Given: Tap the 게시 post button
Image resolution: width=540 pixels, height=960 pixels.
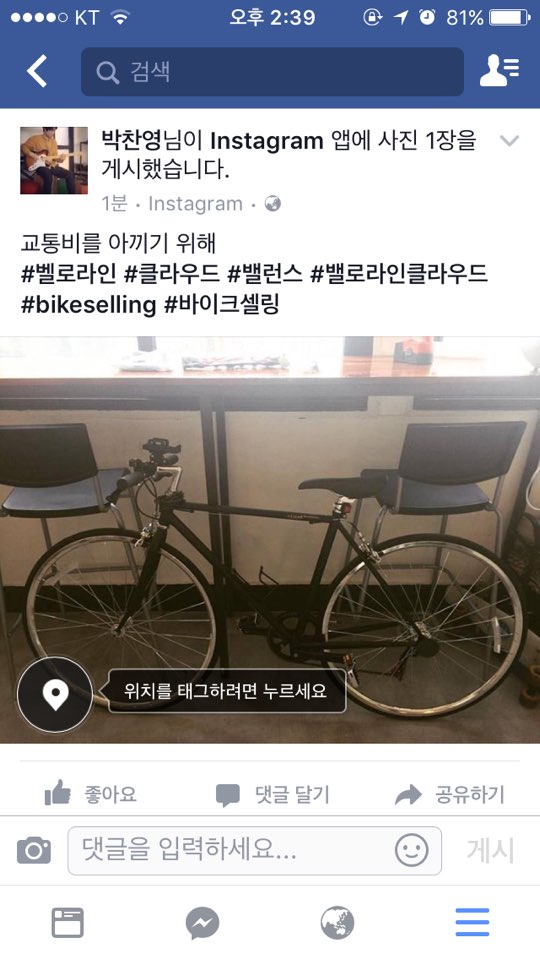Looking at the screenshot, I should coord(490,850).
